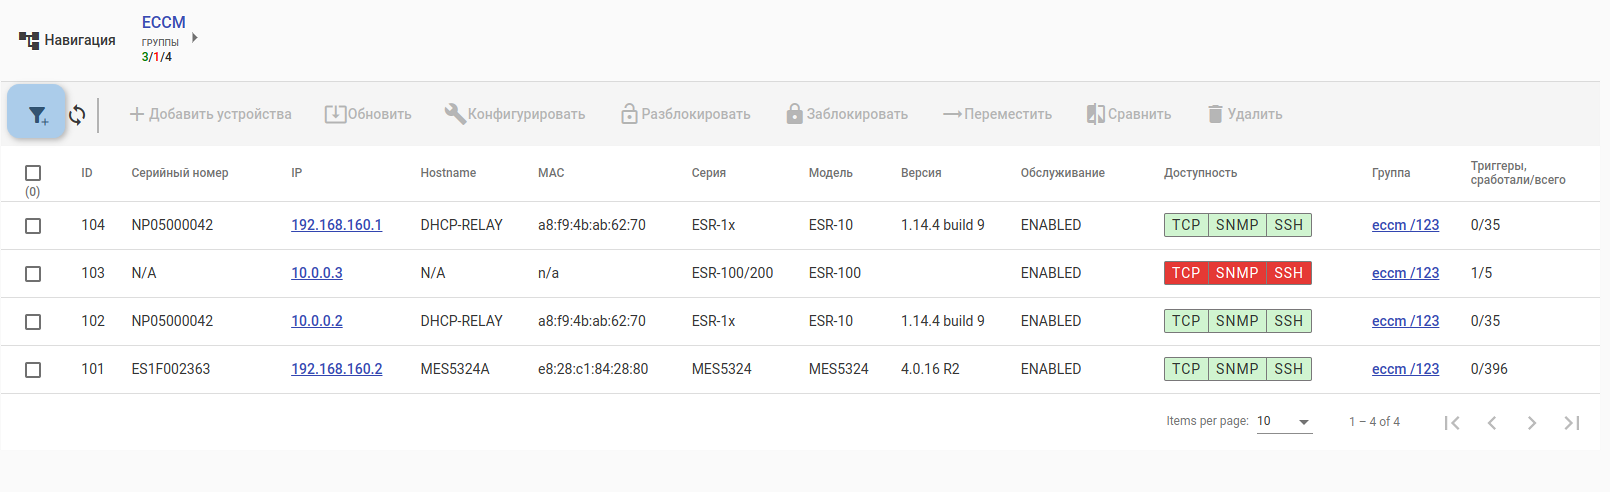Click the Конфигурировать wrench icon
1610x492 pixels.
pyautogui.click(x=455, y=114)
